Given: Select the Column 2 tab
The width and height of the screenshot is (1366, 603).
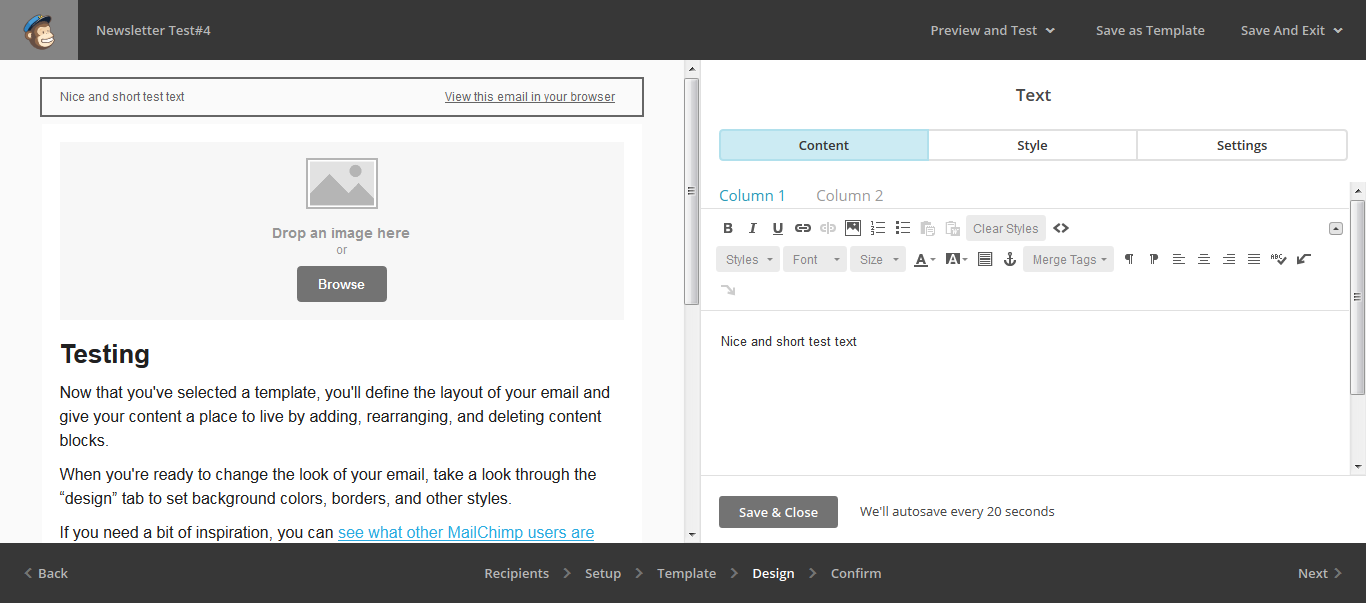Looking at the screenshot, I should [849, 195].
